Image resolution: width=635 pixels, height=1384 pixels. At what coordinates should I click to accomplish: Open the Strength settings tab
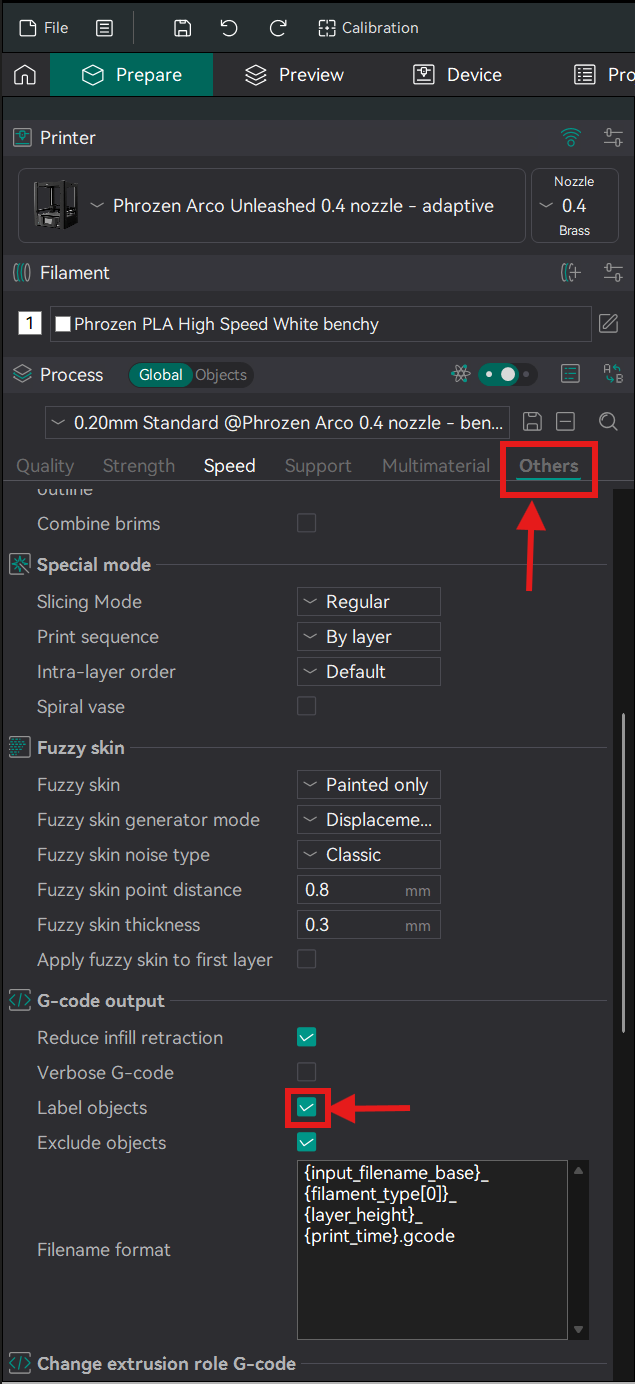click(x=139, y=466)
